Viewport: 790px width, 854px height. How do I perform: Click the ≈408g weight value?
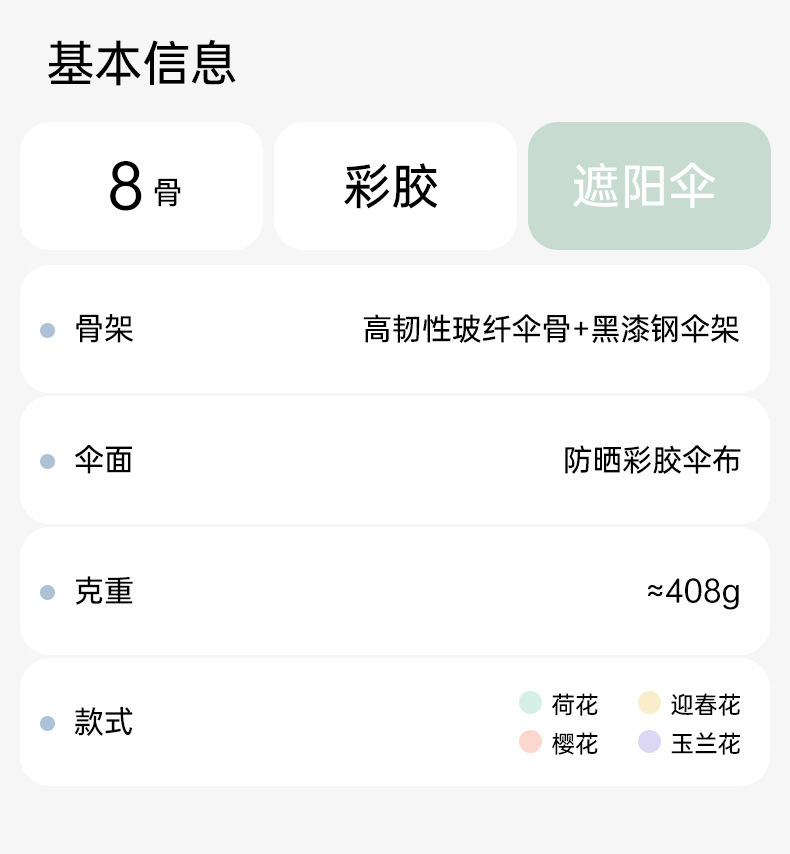coord(693,592)
